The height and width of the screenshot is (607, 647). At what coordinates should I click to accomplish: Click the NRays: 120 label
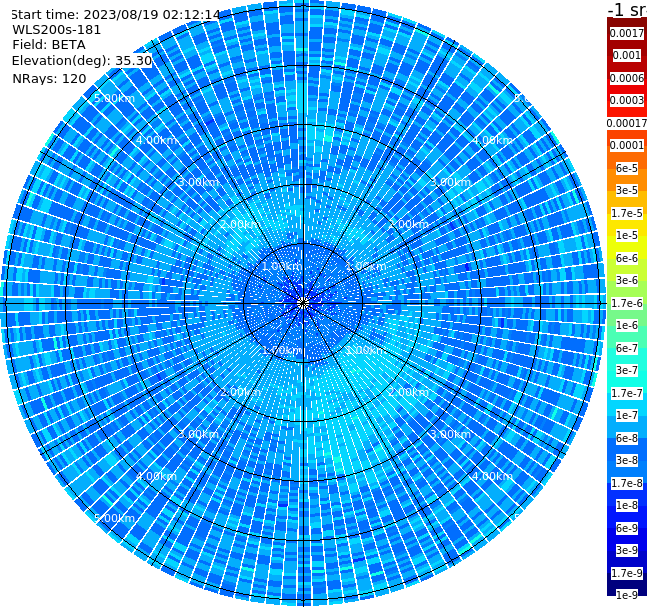pyautogui.click(x=49, y=78)
